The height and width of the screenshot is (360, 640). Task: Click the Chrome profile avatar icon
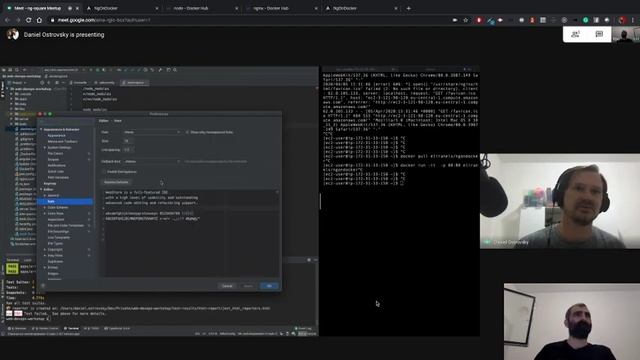coord(622,20)
